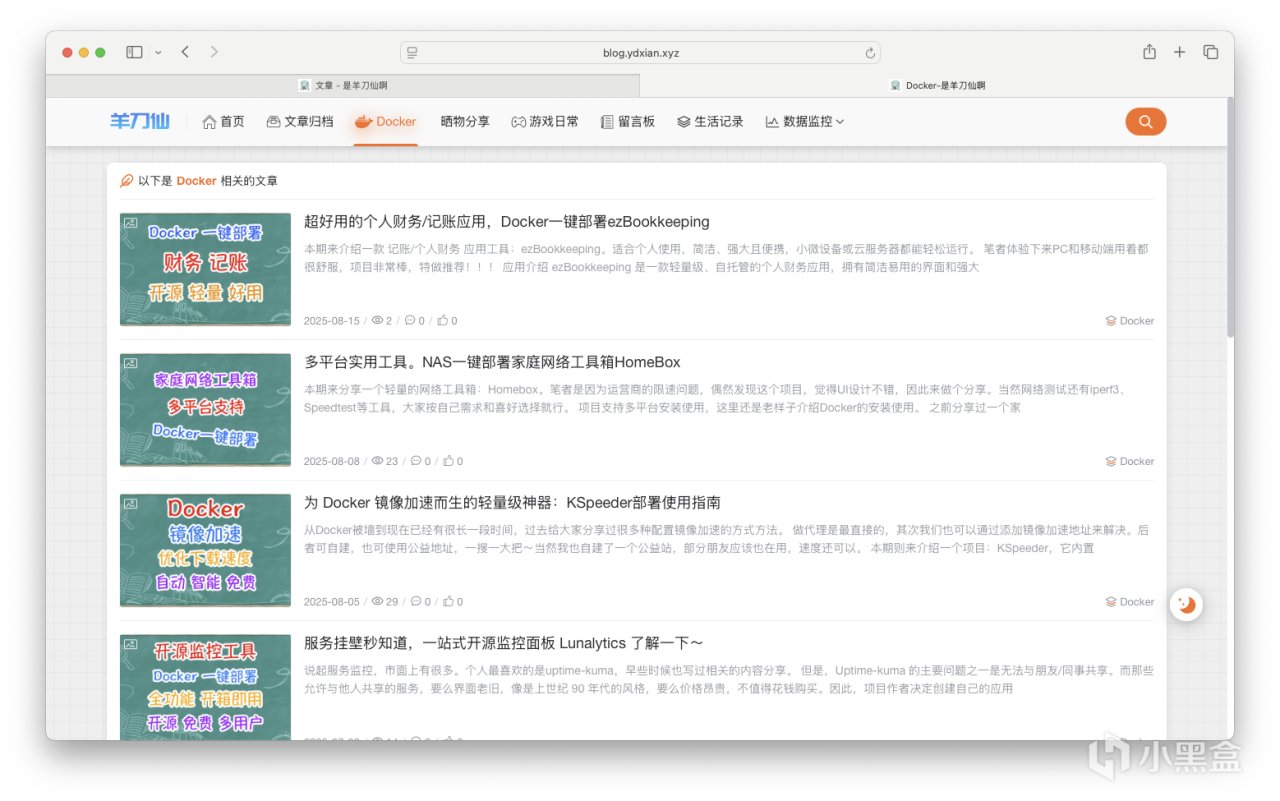The width and height of the screenshot is (1280, 801).
Task: Open the Share icon in Safari toolbar
Action: [1150, 52]
